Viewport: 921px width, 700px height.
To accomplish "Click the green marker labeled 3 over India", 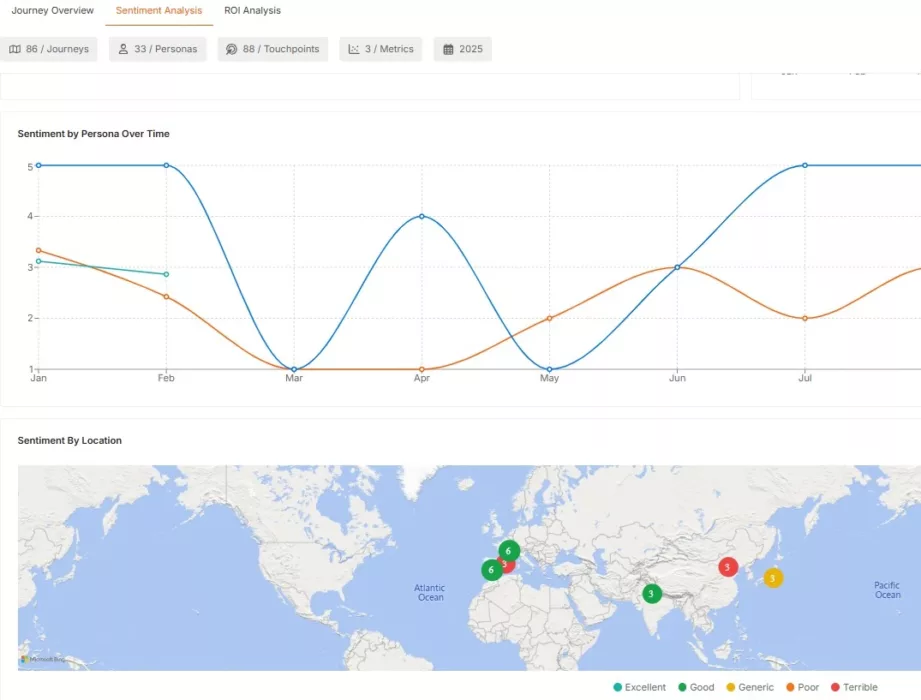I will click(x=651, y=593).
